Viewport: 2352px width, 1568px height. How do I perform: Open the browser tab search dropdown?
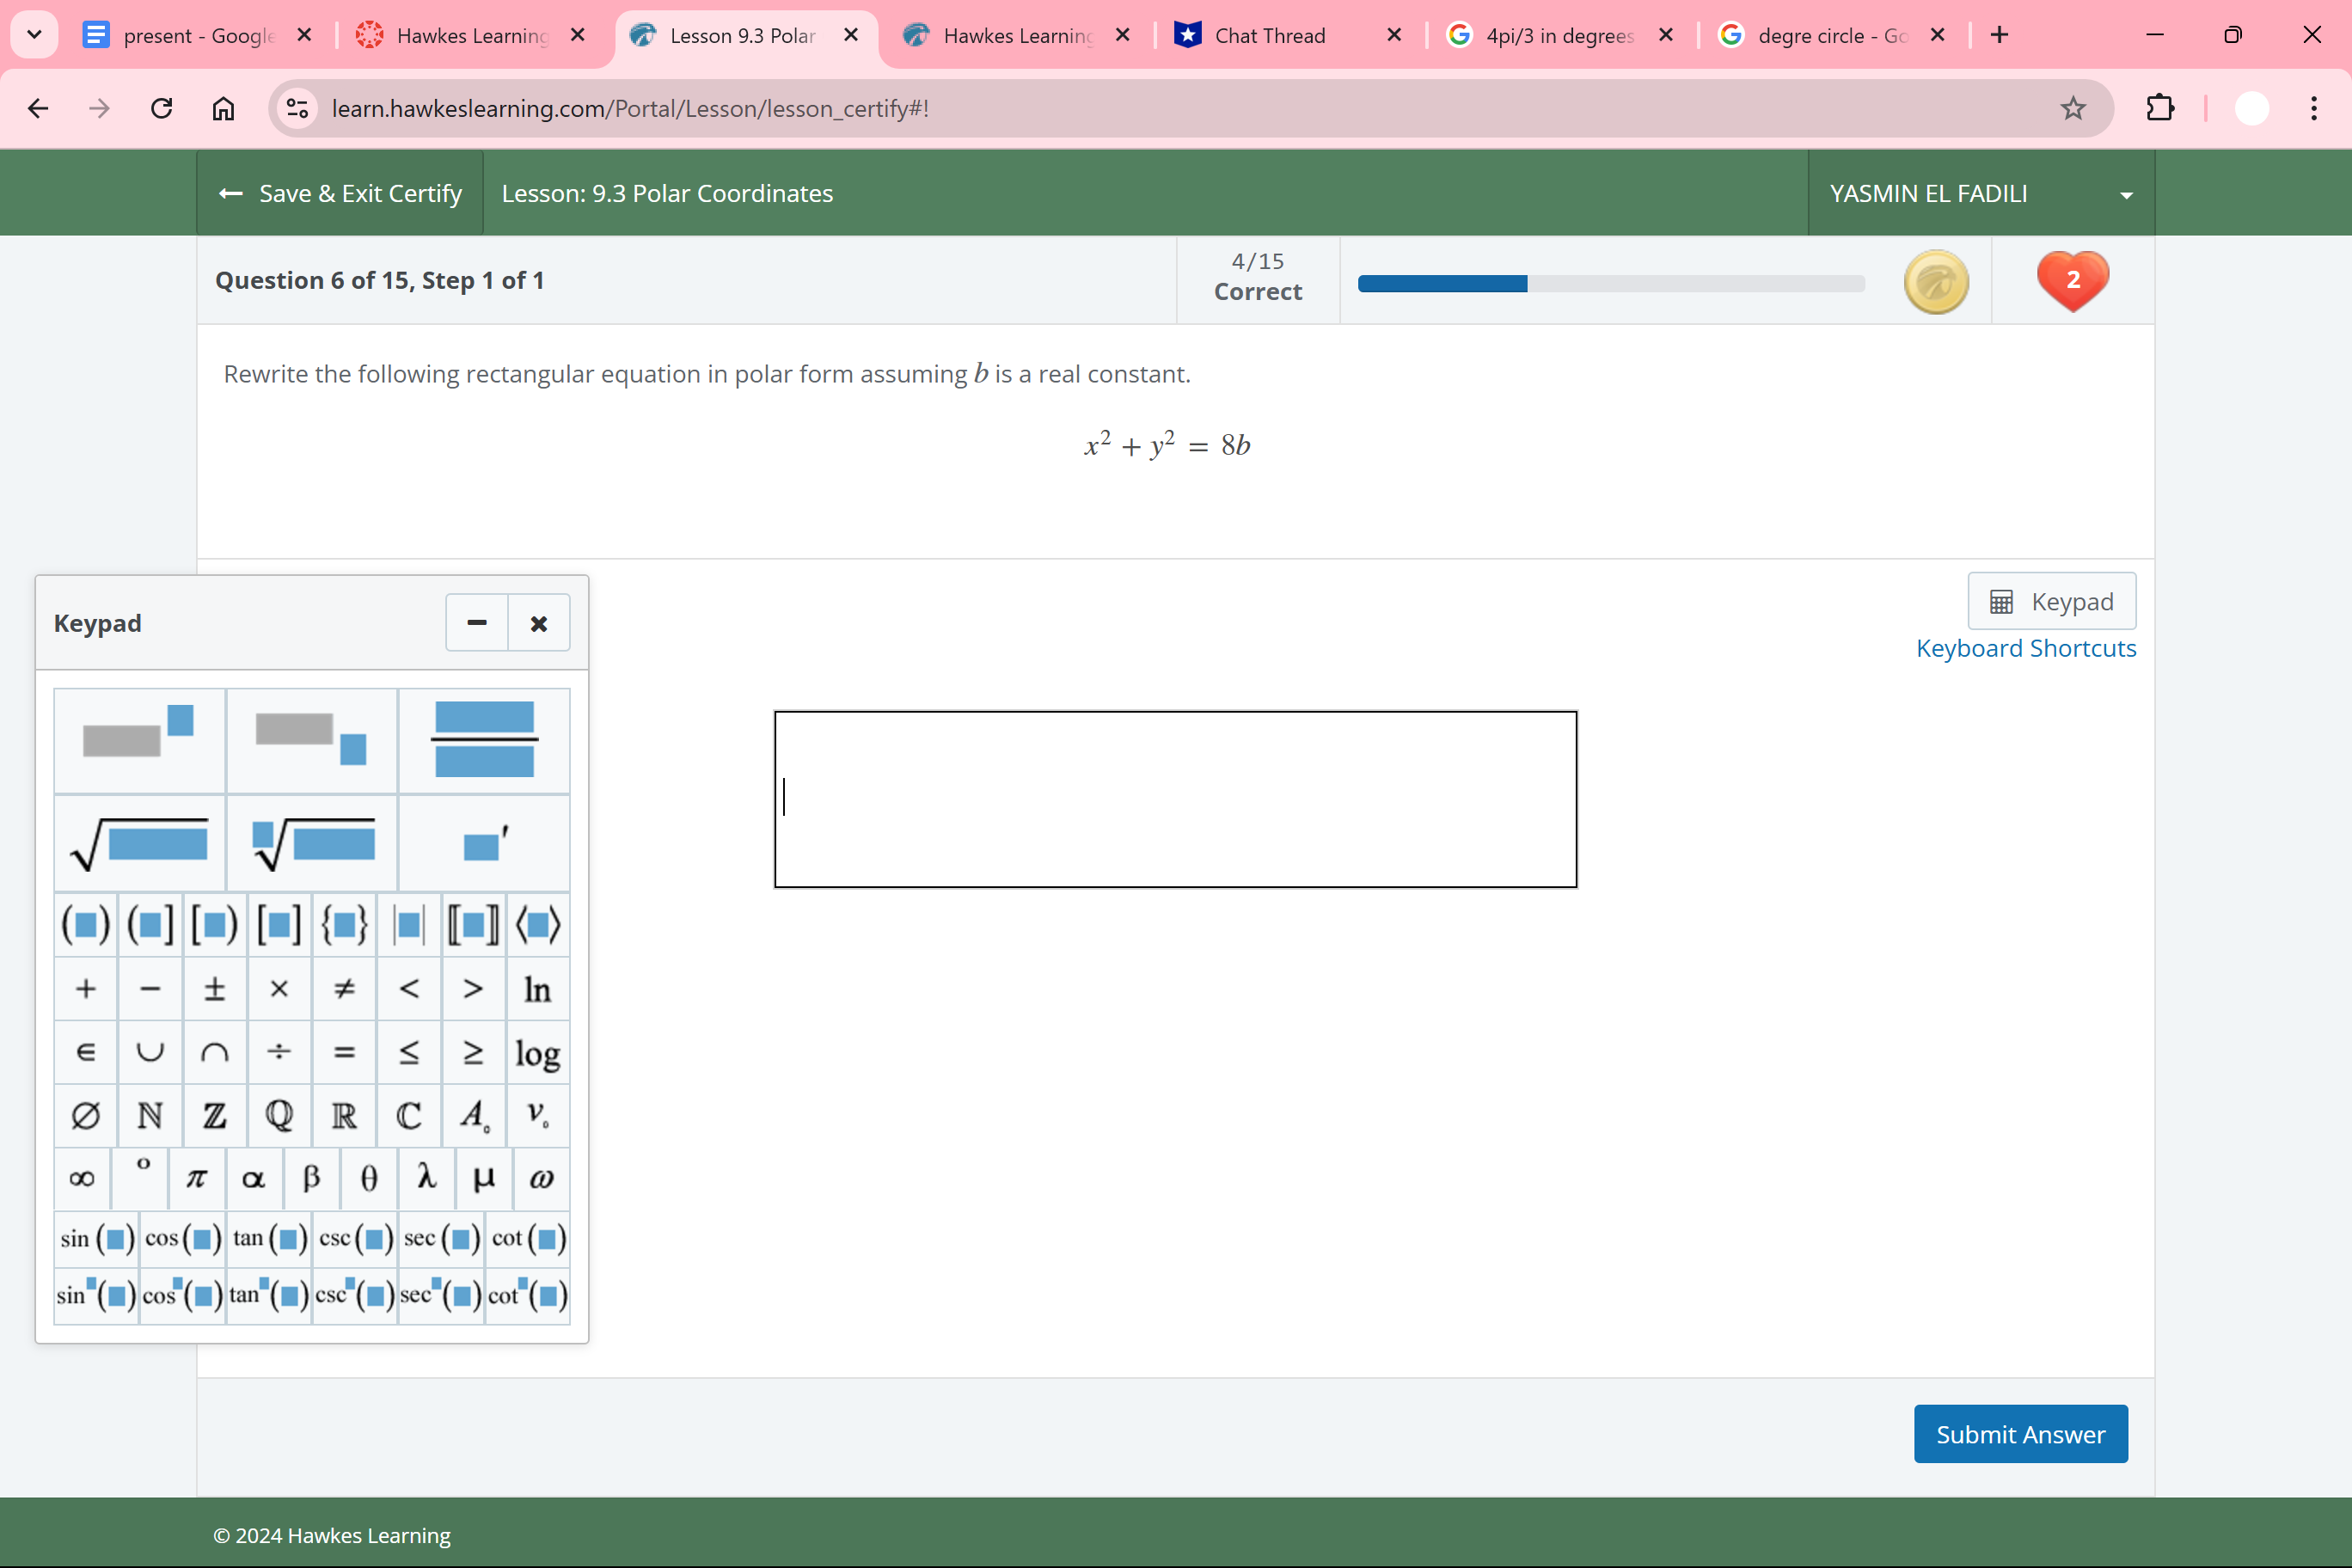point(34,35)
